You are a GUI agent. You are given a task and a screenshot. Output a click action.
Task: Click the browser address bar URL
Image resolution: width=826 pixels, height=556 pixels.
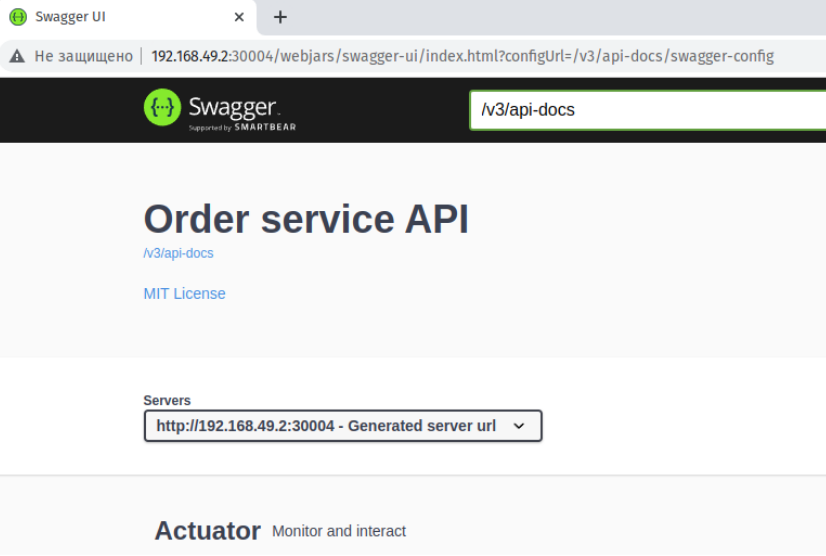point(463,56)
